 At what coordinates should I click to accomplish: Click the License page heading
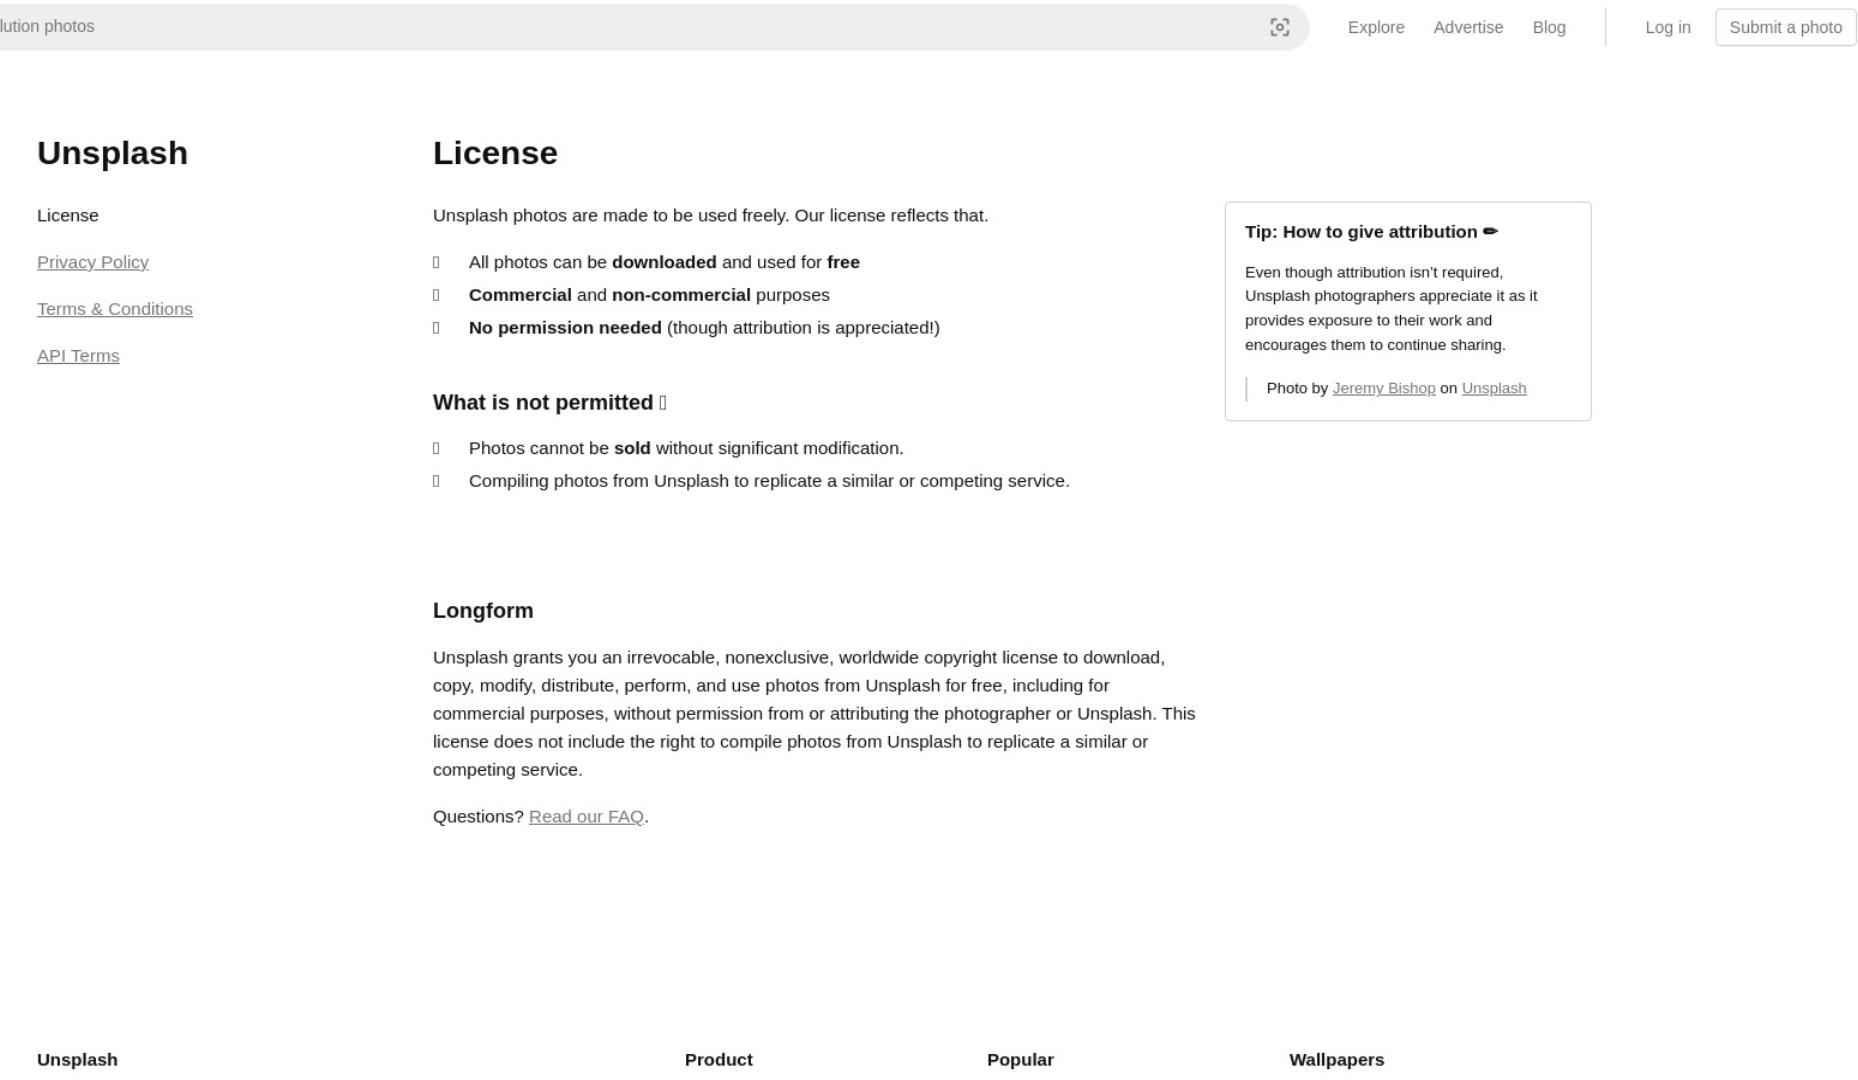(x=495, y=153)
